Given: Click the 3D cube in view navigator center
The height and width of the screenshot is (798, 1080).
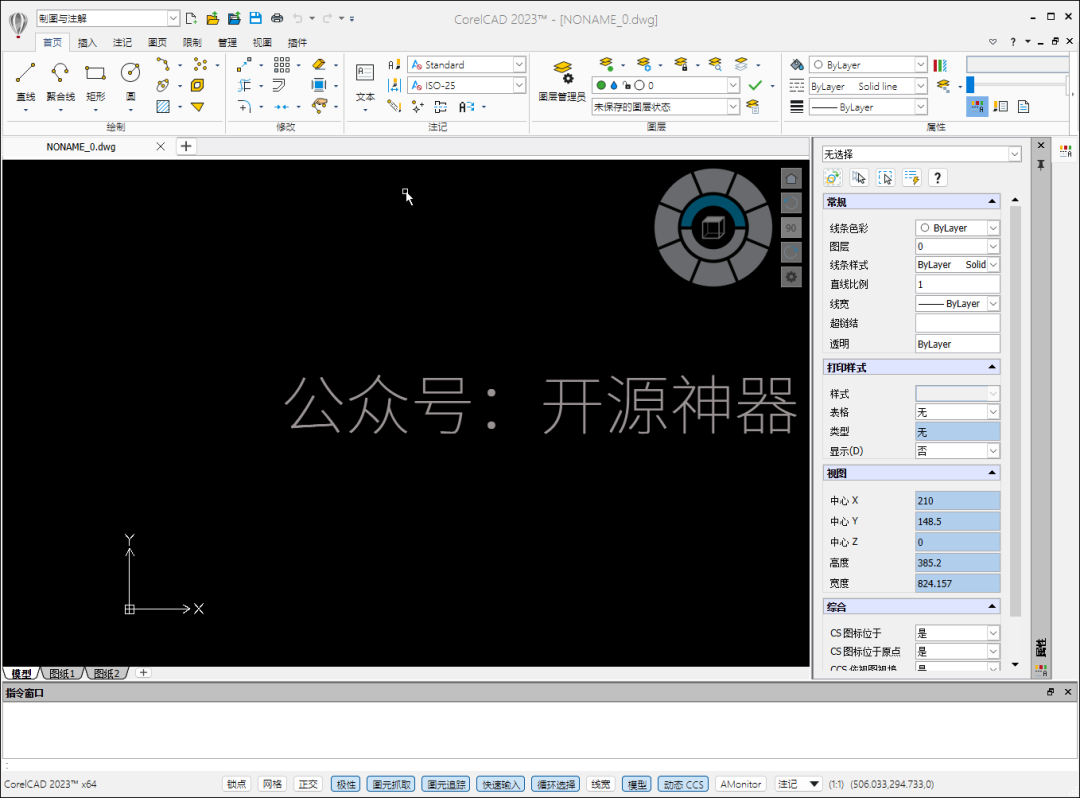Looking at the screenshot, I should pos(713,228).
